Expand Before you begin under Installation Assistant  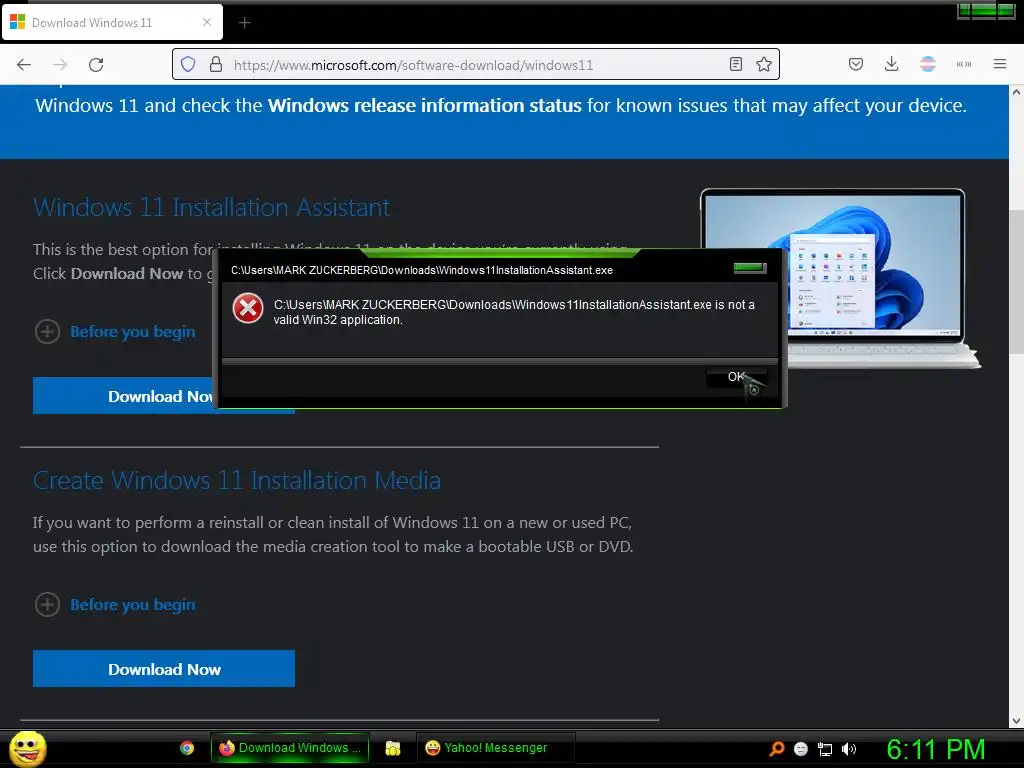116,332
